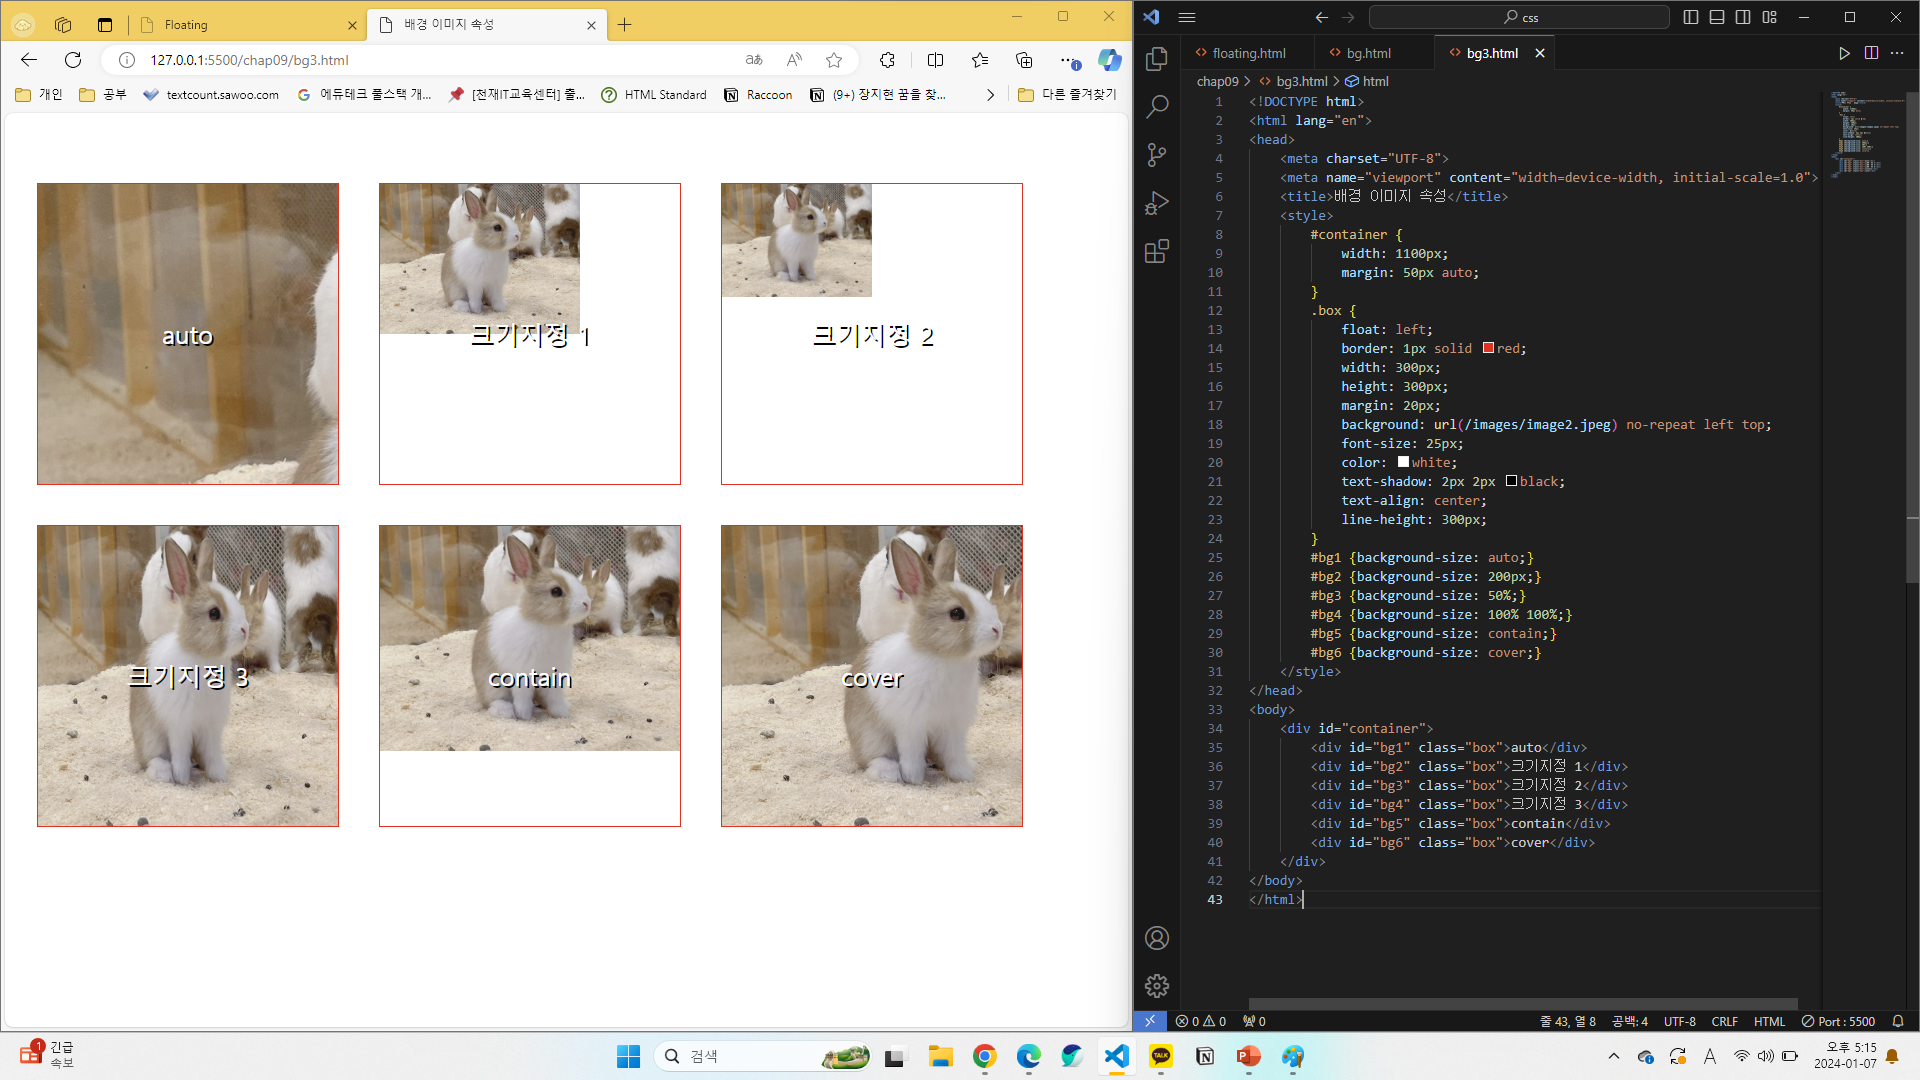Refresh the browser page
Viewport: 1920px width, 1080px height.
73,60
